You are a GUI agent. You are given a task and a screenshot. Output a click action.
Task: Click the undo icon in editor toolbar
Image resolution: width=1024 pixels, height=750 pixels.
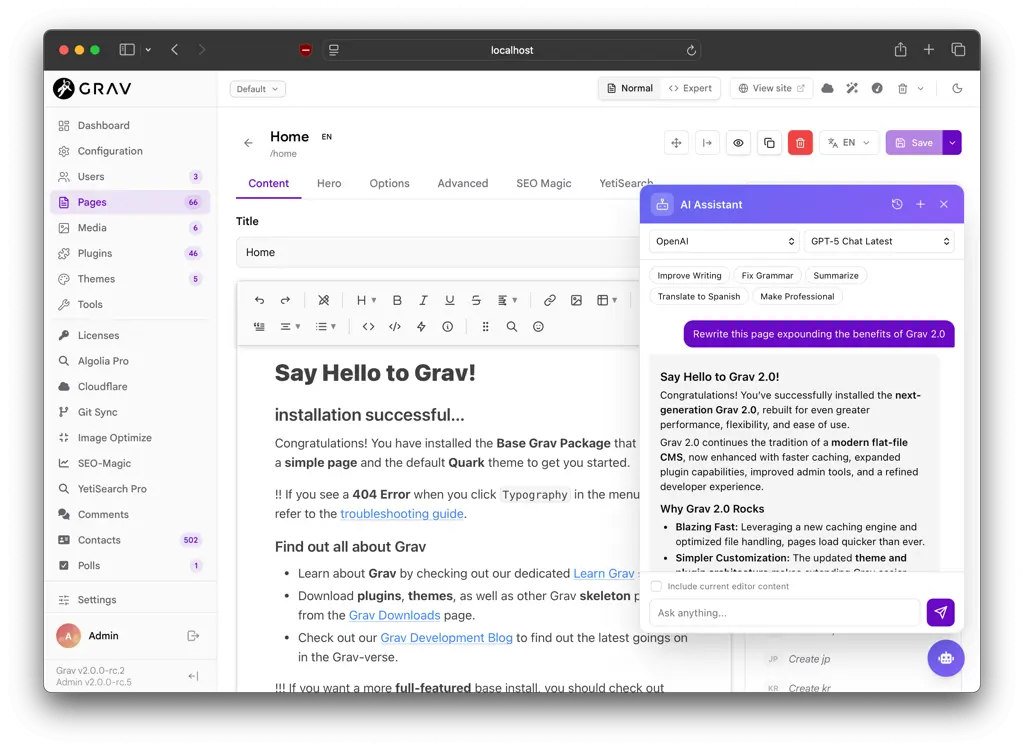coord(259,301)
